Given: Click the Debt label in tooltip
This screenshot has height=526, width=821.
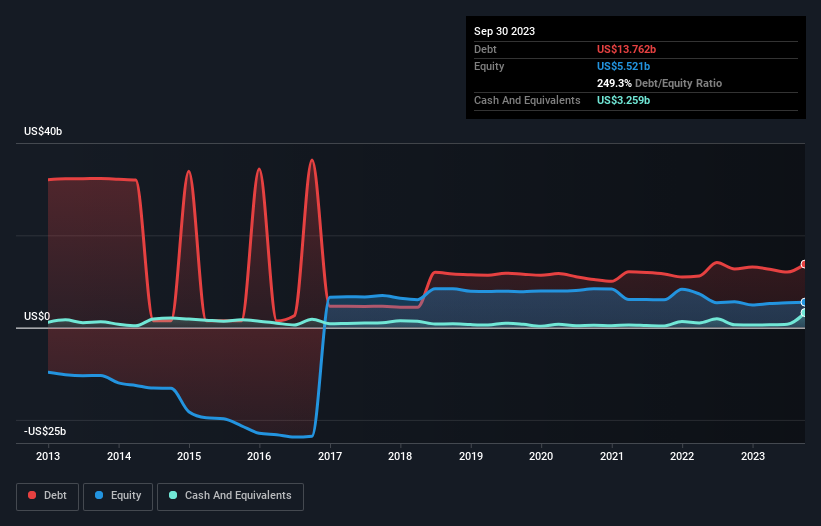Looking at the screenshot, I should pos(485,49).
